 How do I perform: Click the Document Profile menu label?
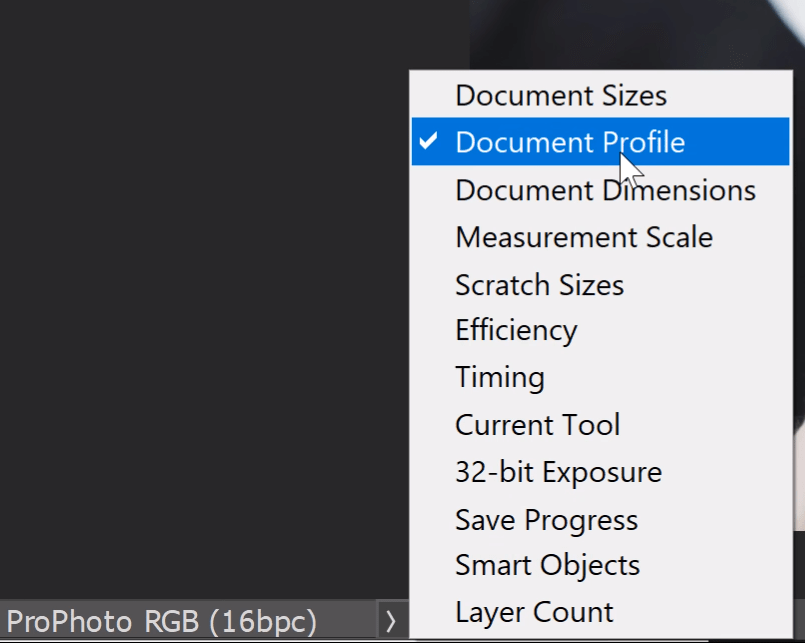coord(570,142)
